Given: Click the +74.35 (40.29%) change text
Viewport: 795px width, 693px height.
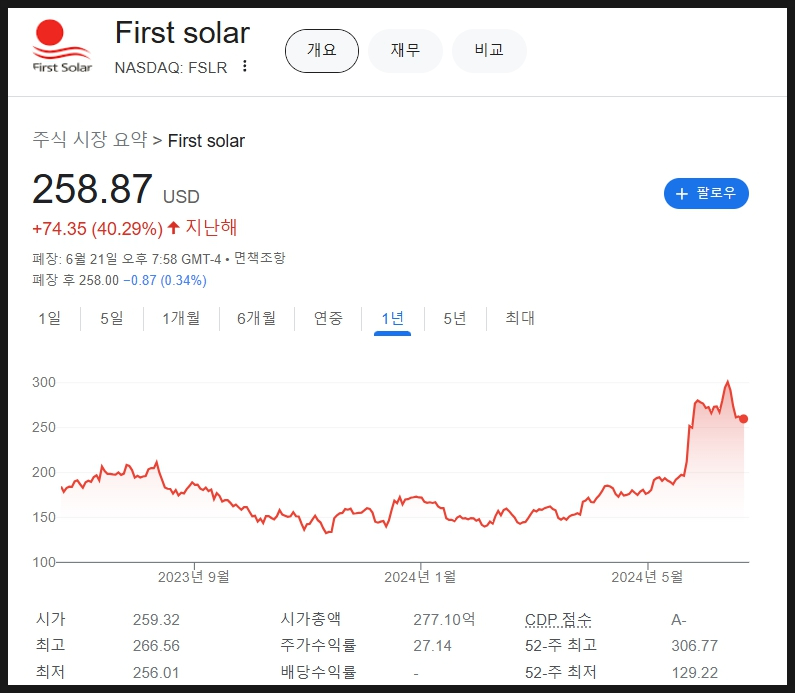Looking at the screenshot, I should [x=97, y=229].
